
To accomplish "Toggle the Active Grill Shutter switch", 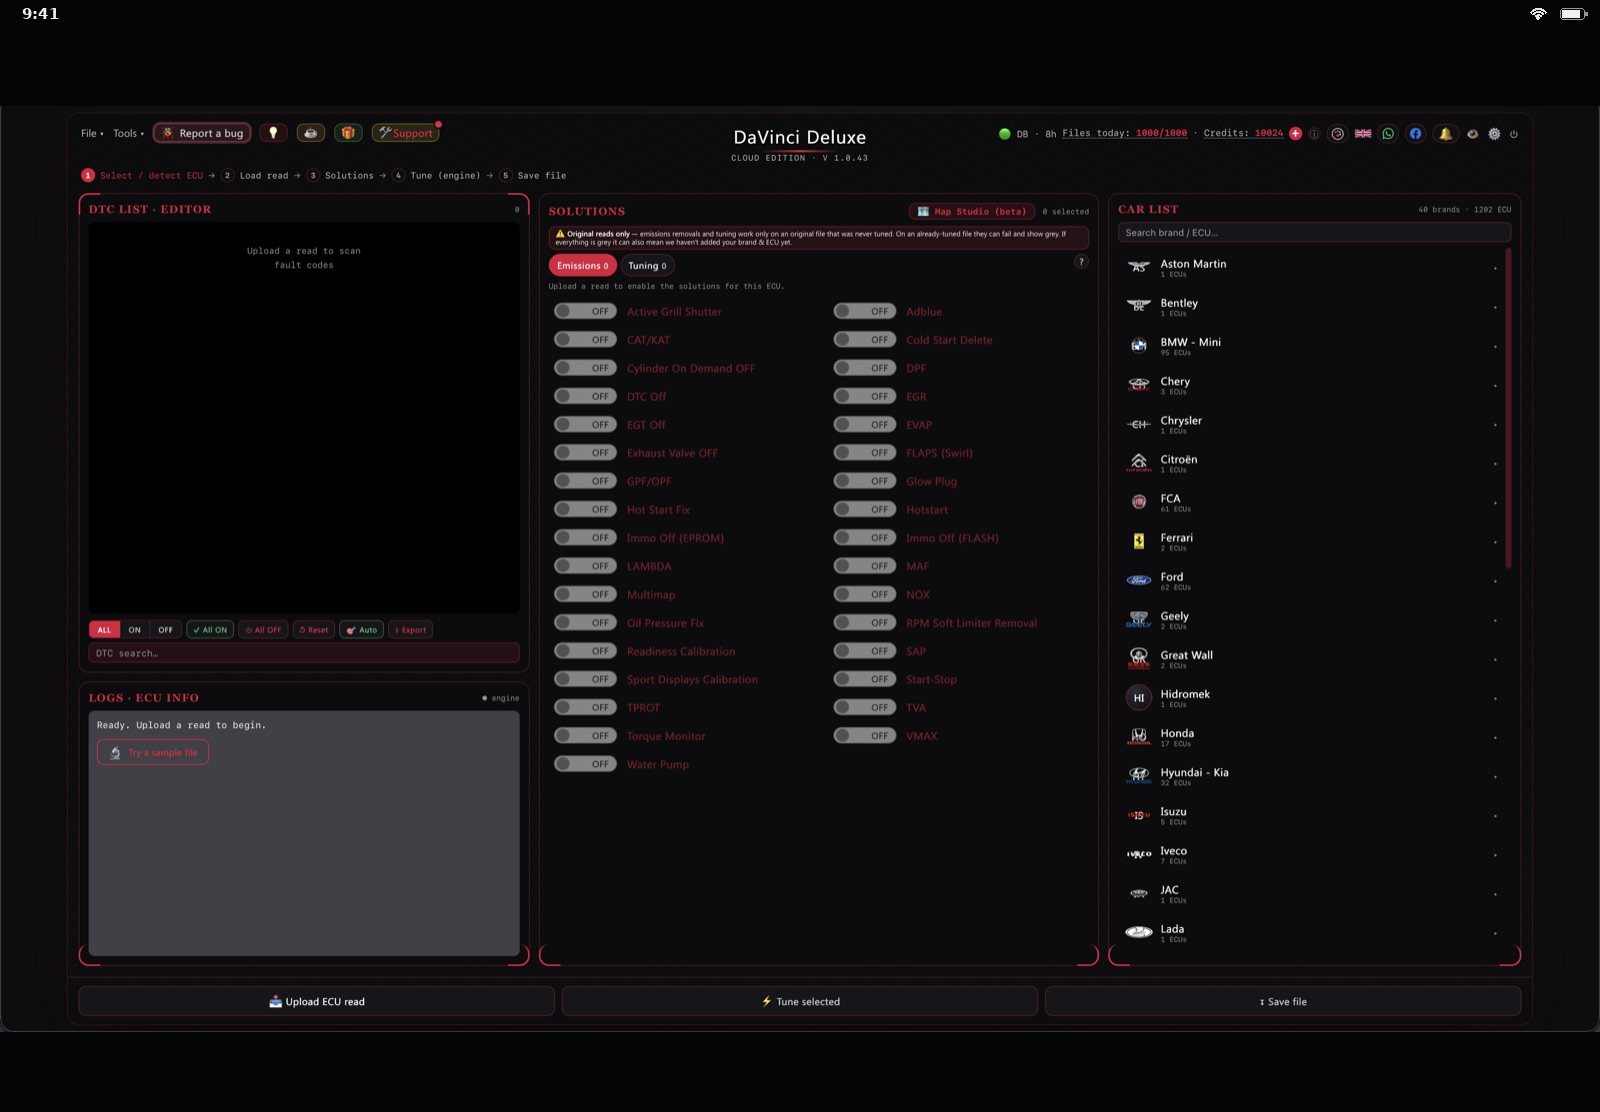I will click(585, 311).
